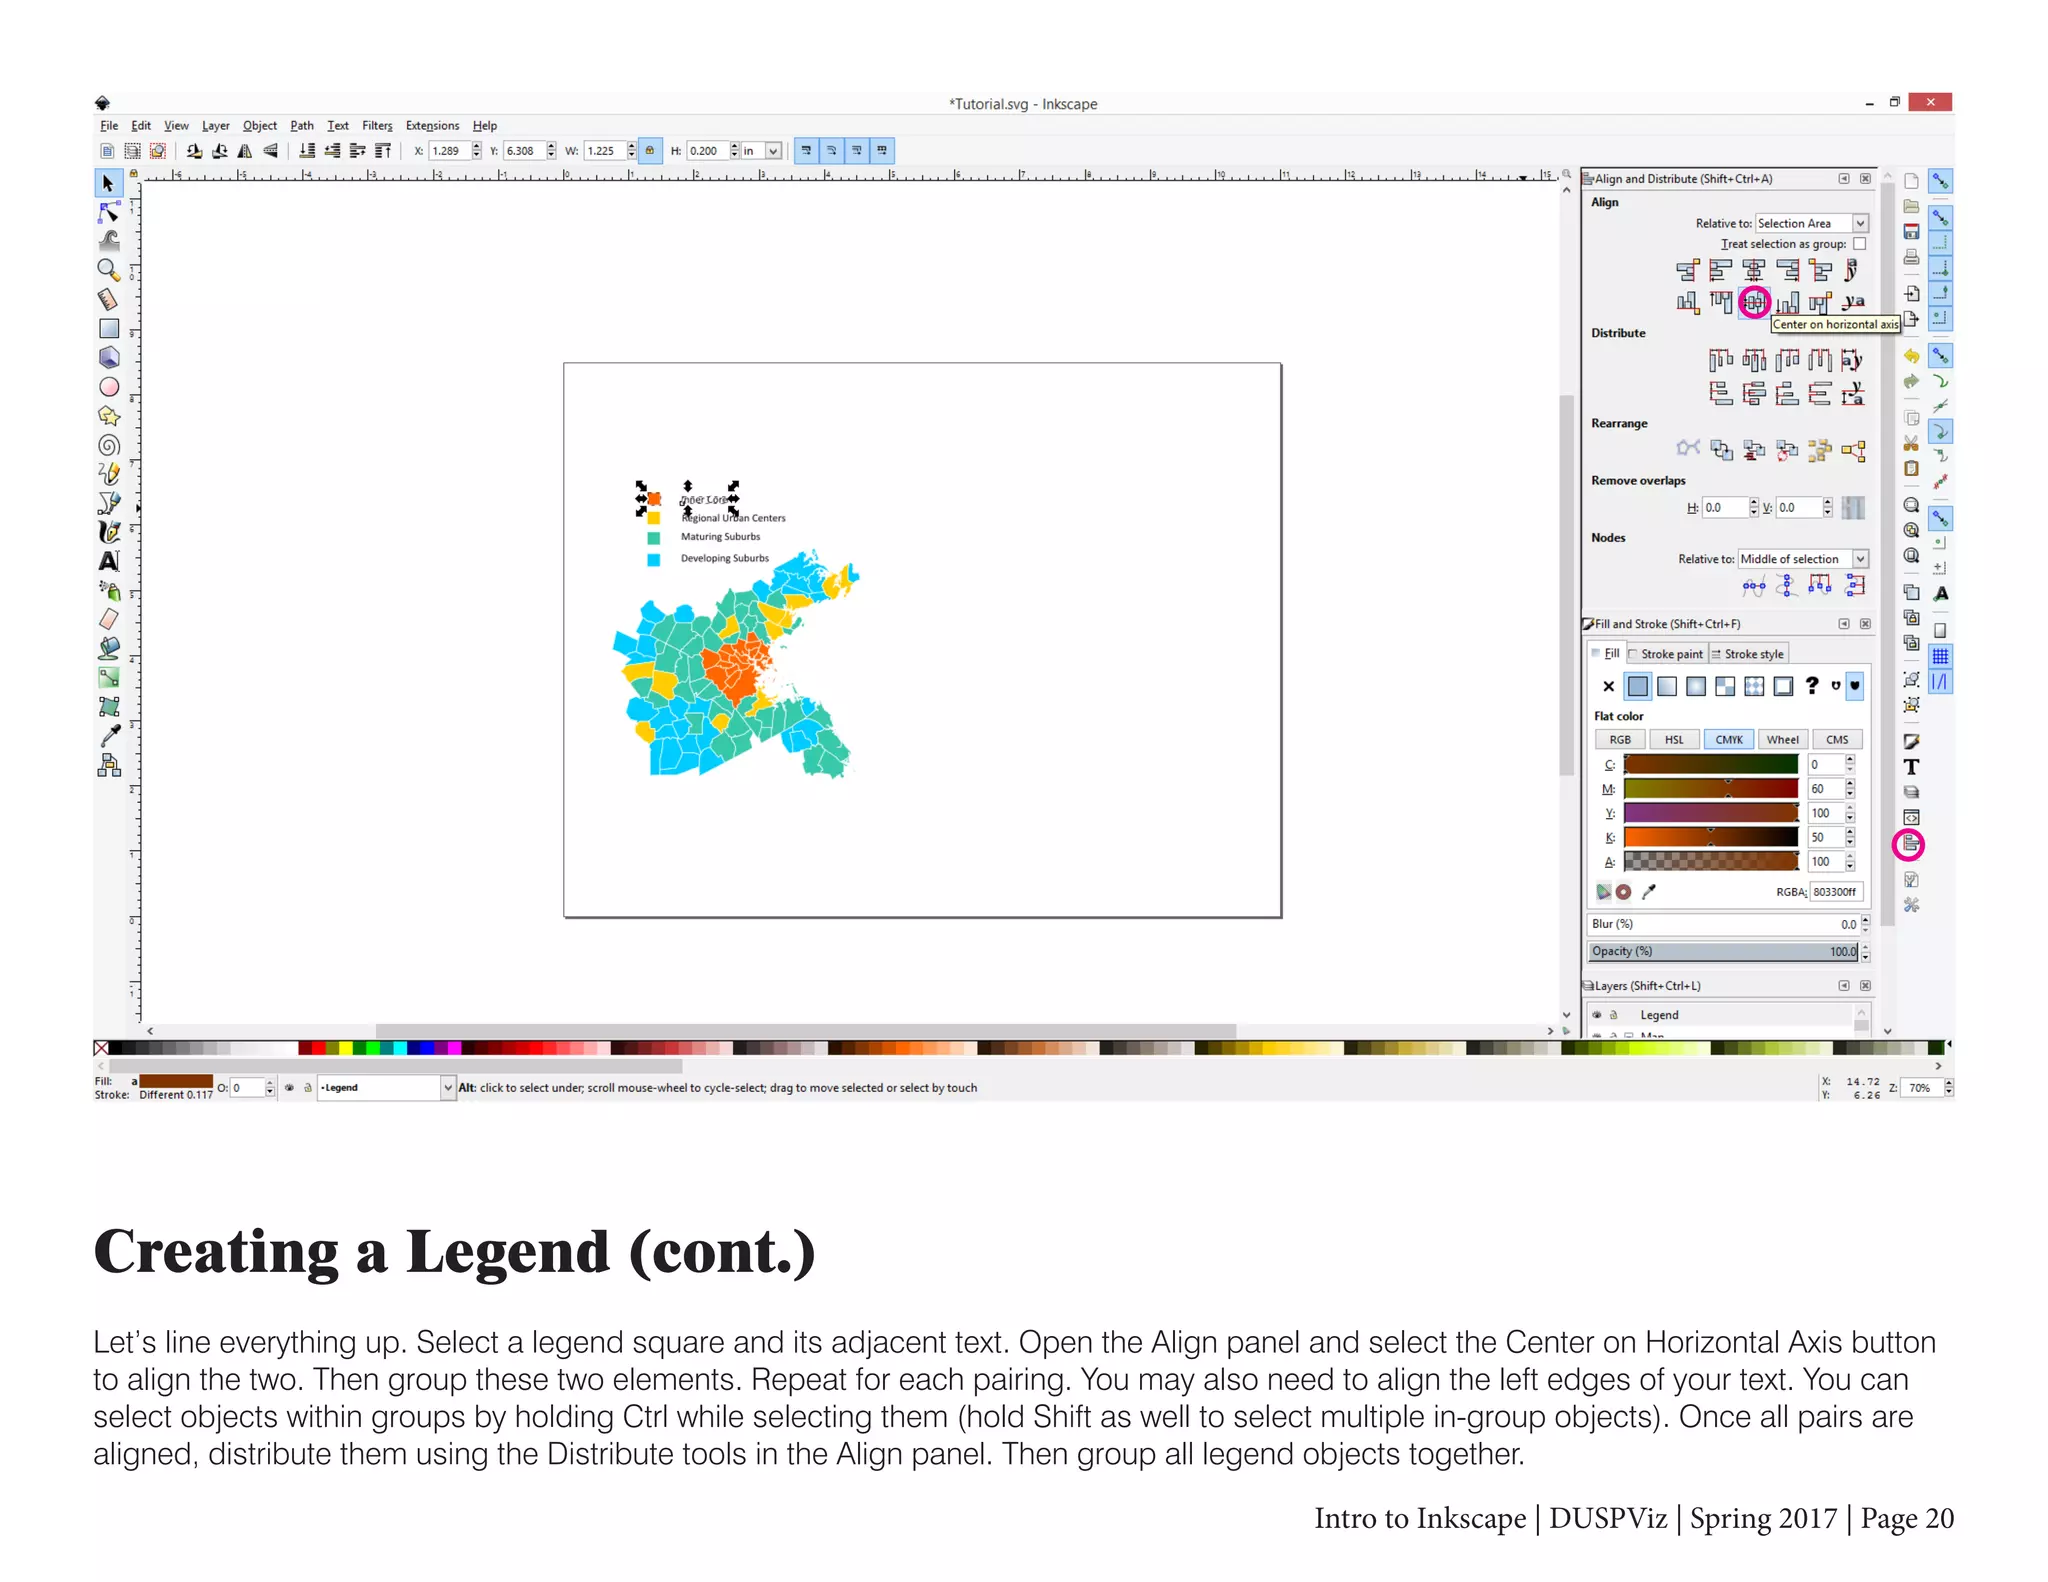Open Text and Font dialog icon
This screenshot has width=2048, height=1582.
(1911, 767)
